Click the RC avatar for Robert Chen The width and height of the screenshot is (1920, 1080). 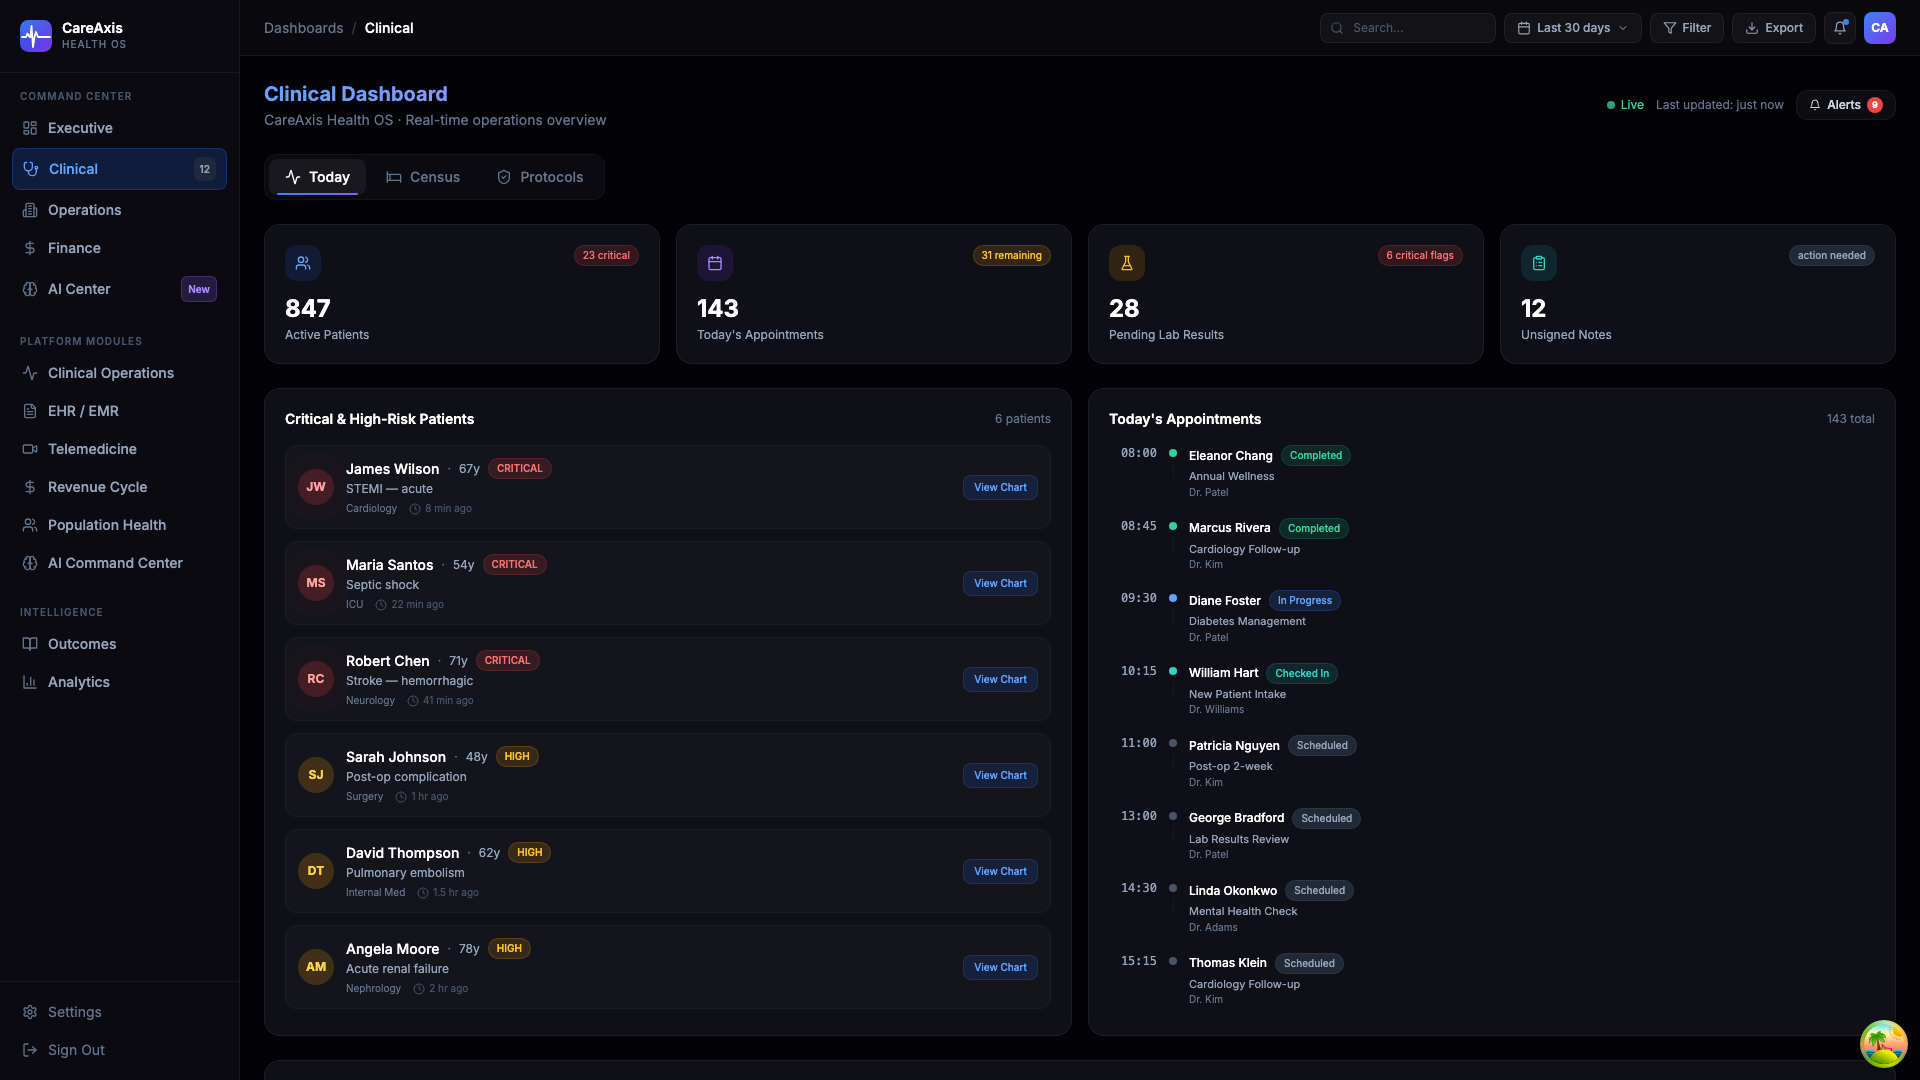(x=316, y=679)
